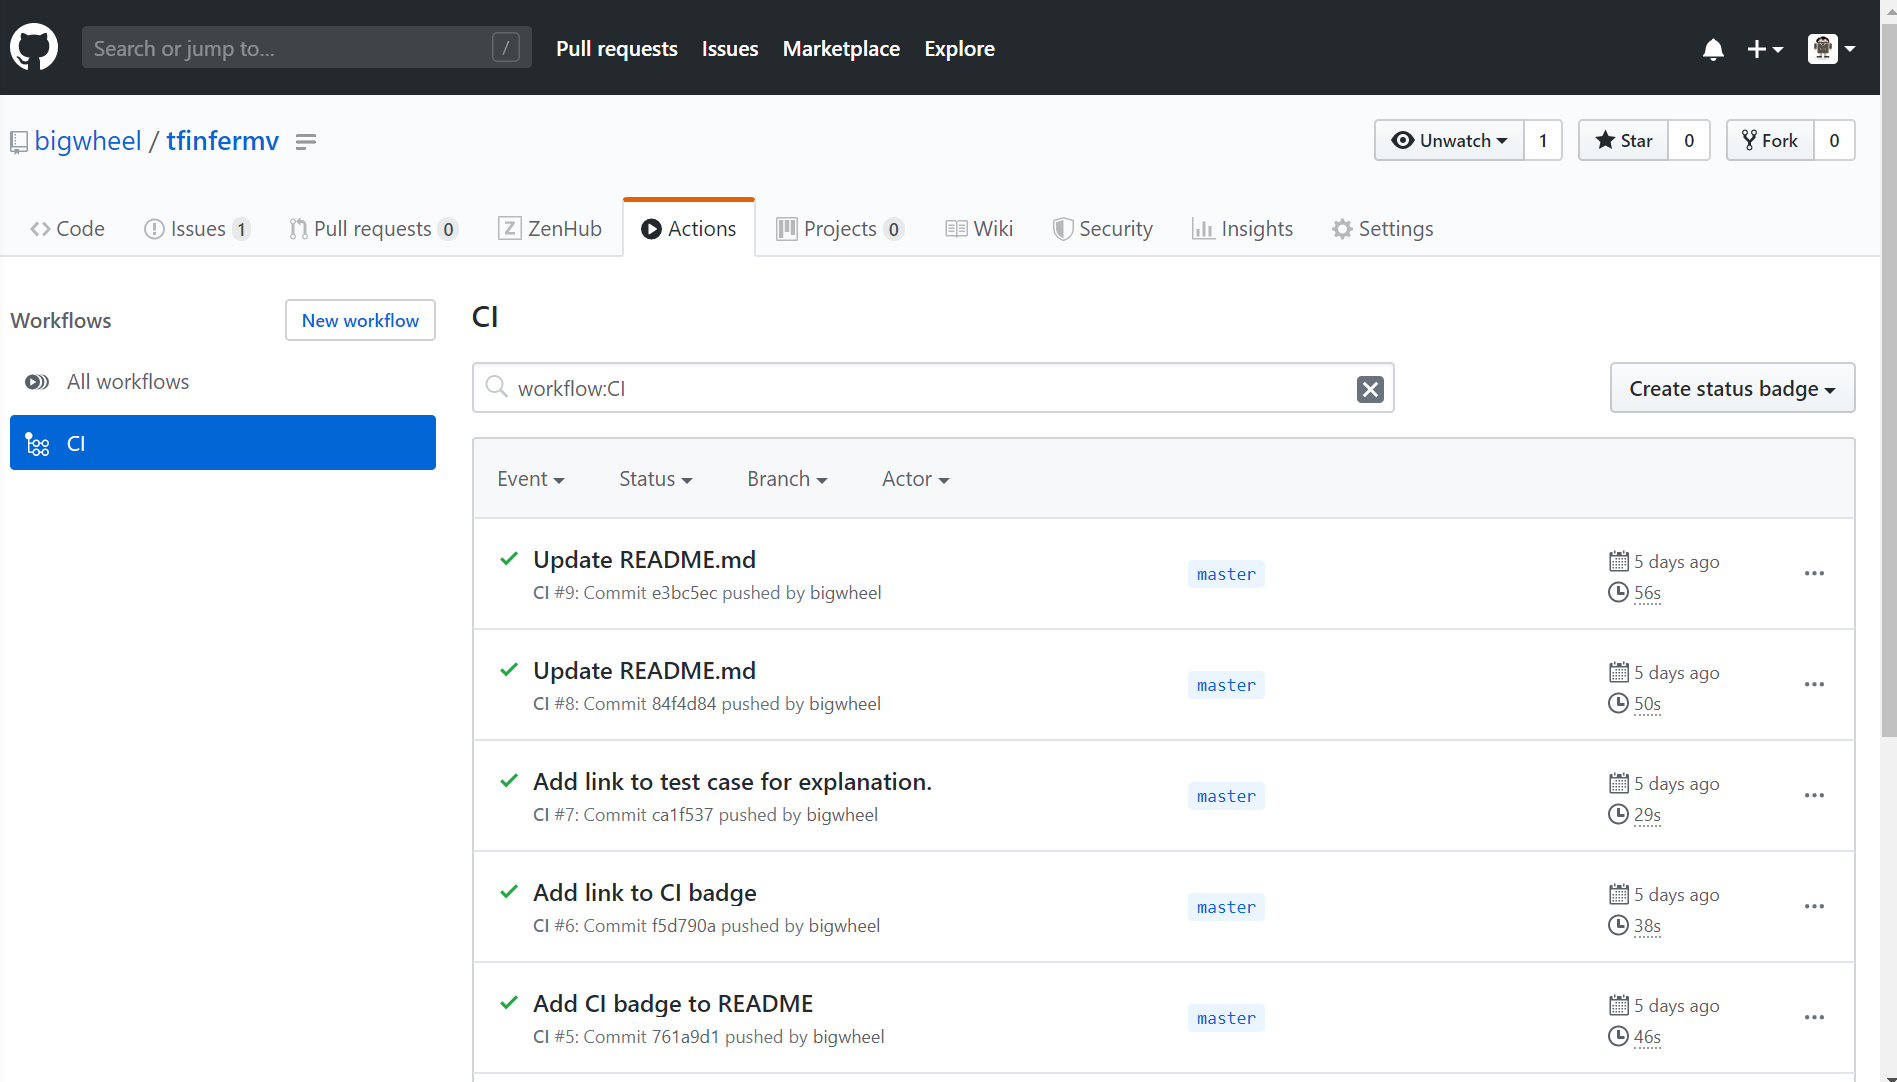This screenshot has width=1897, height=1082.
Task: Click the success checkmark of CI #5
Action: (x=509, y=1003)
